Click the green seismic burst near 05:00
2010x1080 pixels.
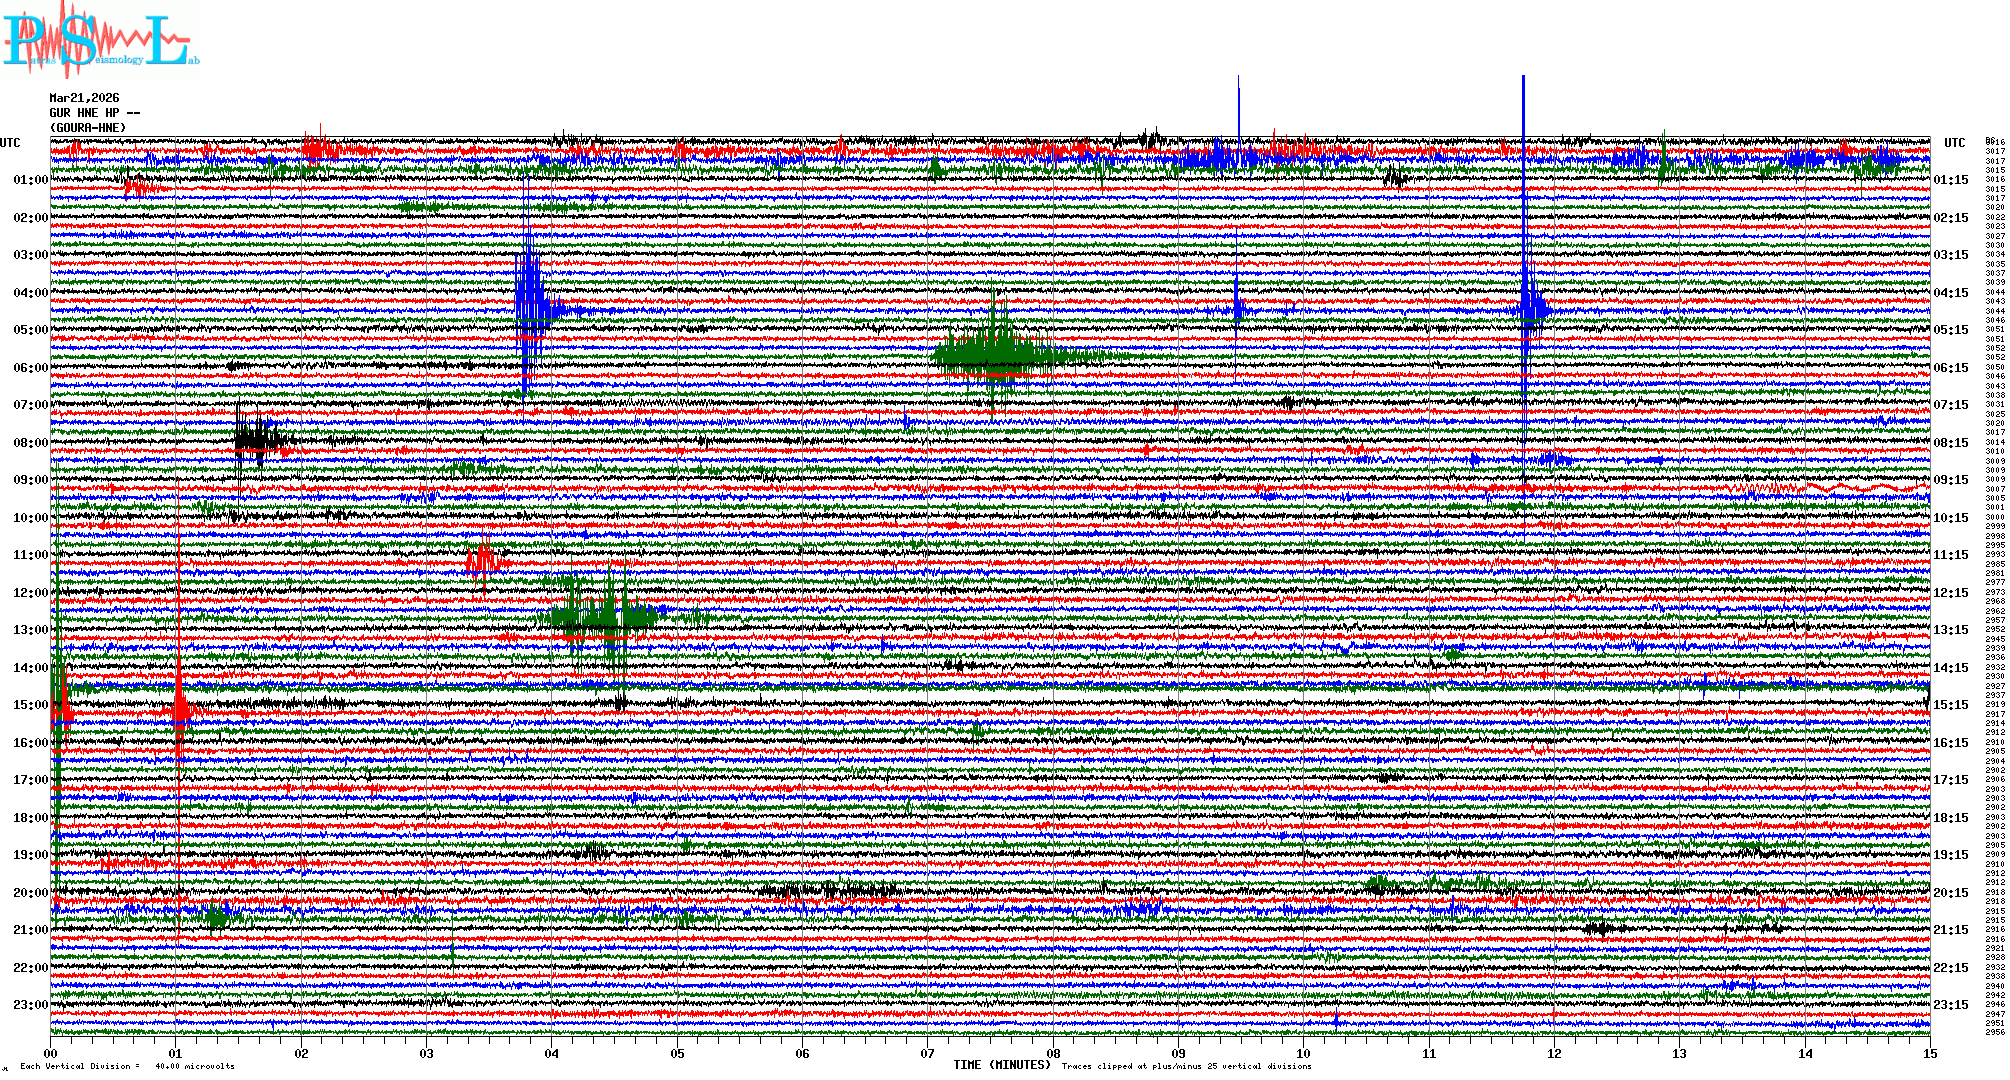[993, 354]
